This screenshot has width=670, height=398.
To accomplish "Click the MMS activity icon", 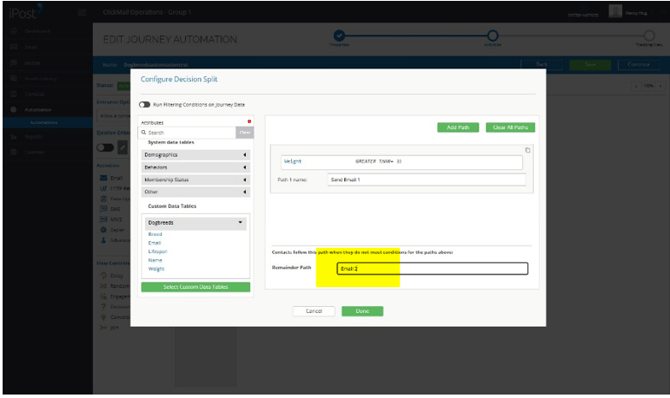I will [103, 219].
